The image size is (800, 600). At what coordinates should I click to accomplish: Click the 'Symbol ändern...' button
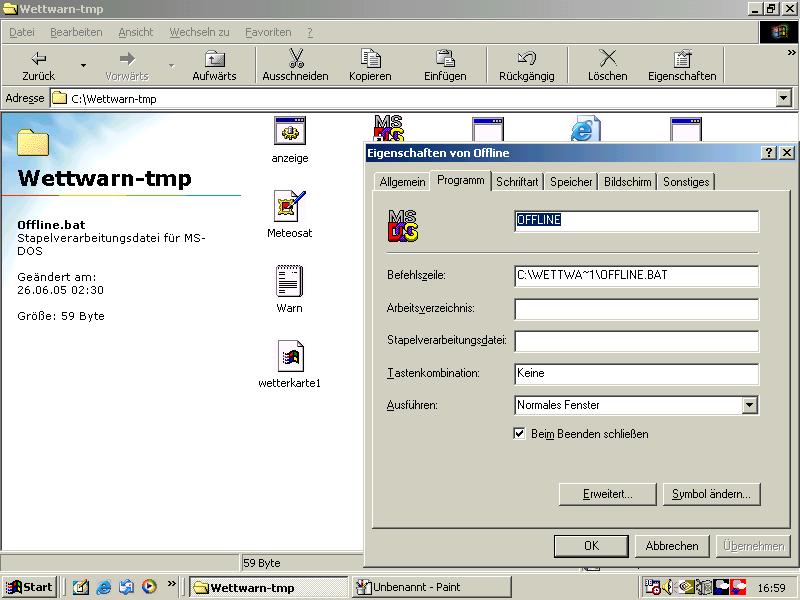coord(711,494)
